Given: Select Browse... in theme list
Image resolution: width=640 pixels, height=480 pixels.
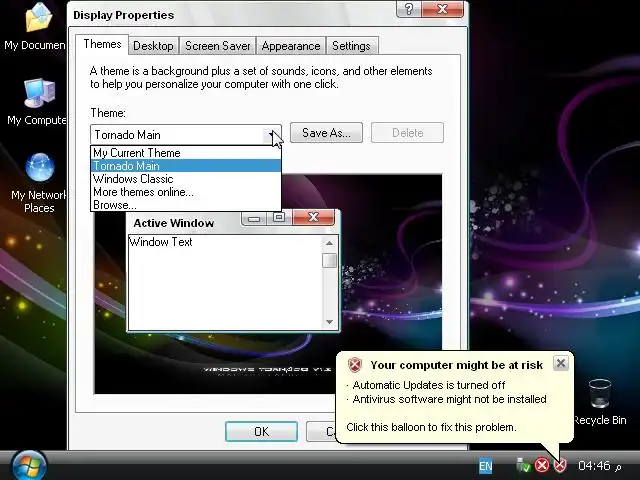Looking at the screenshot, I should click(186, 205).
